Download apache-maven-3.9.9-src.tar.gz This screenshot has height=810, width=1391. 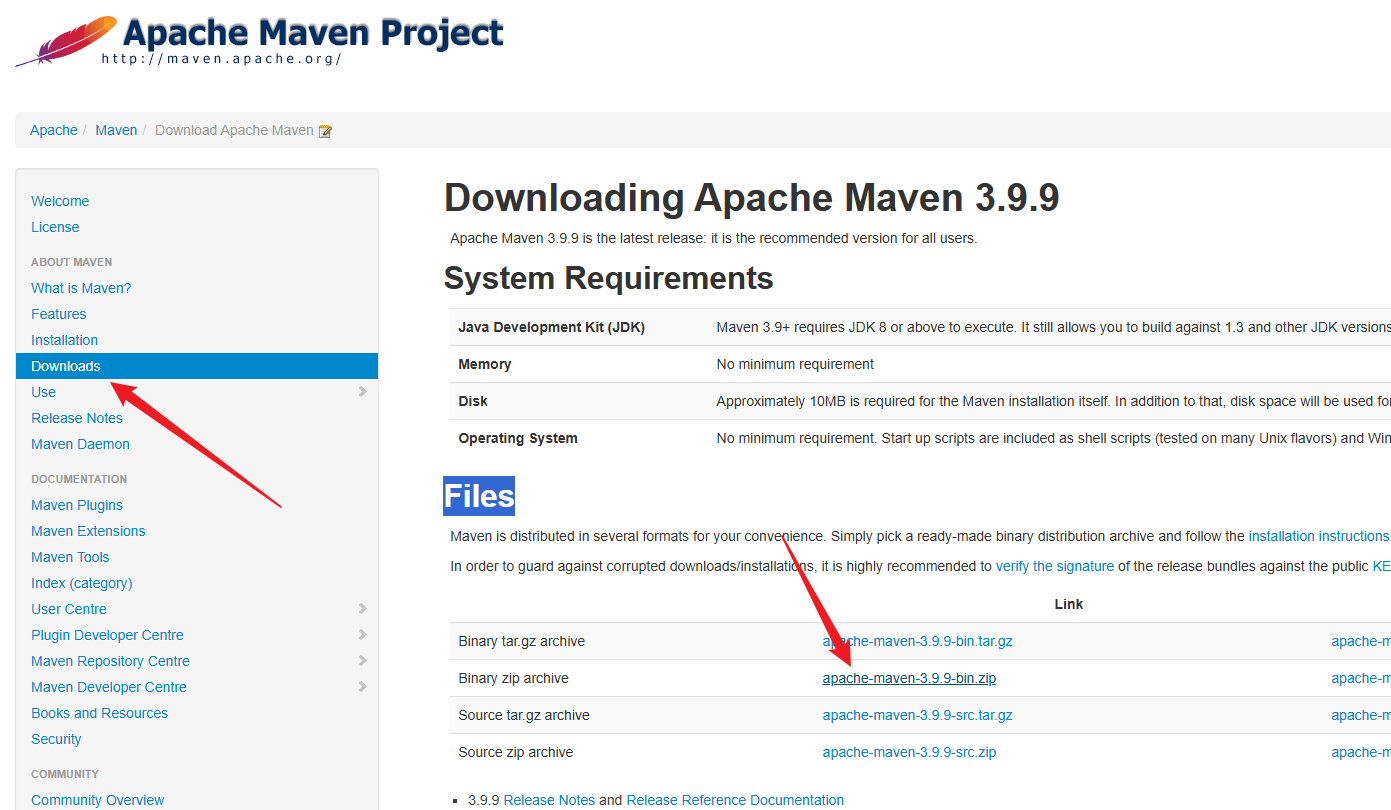(917, 715)
